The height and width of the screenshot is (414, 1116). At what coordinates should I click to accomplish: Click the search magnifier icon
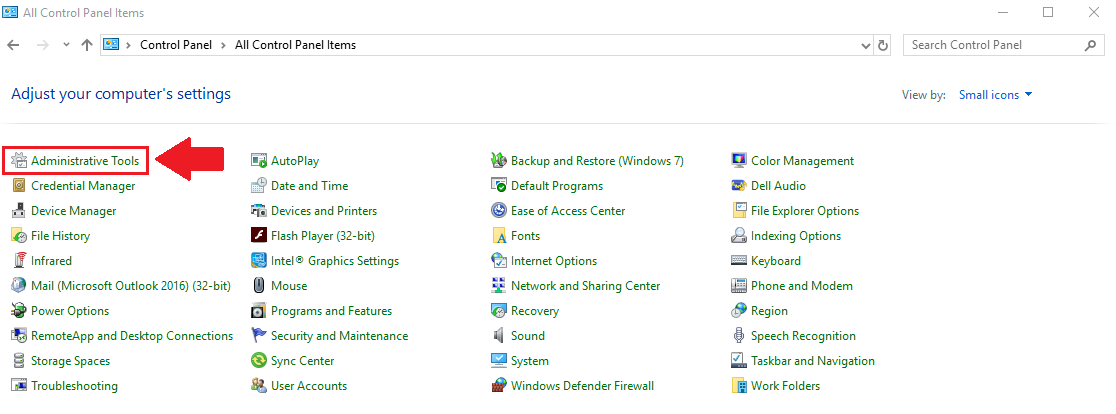tap(1090, 45)
